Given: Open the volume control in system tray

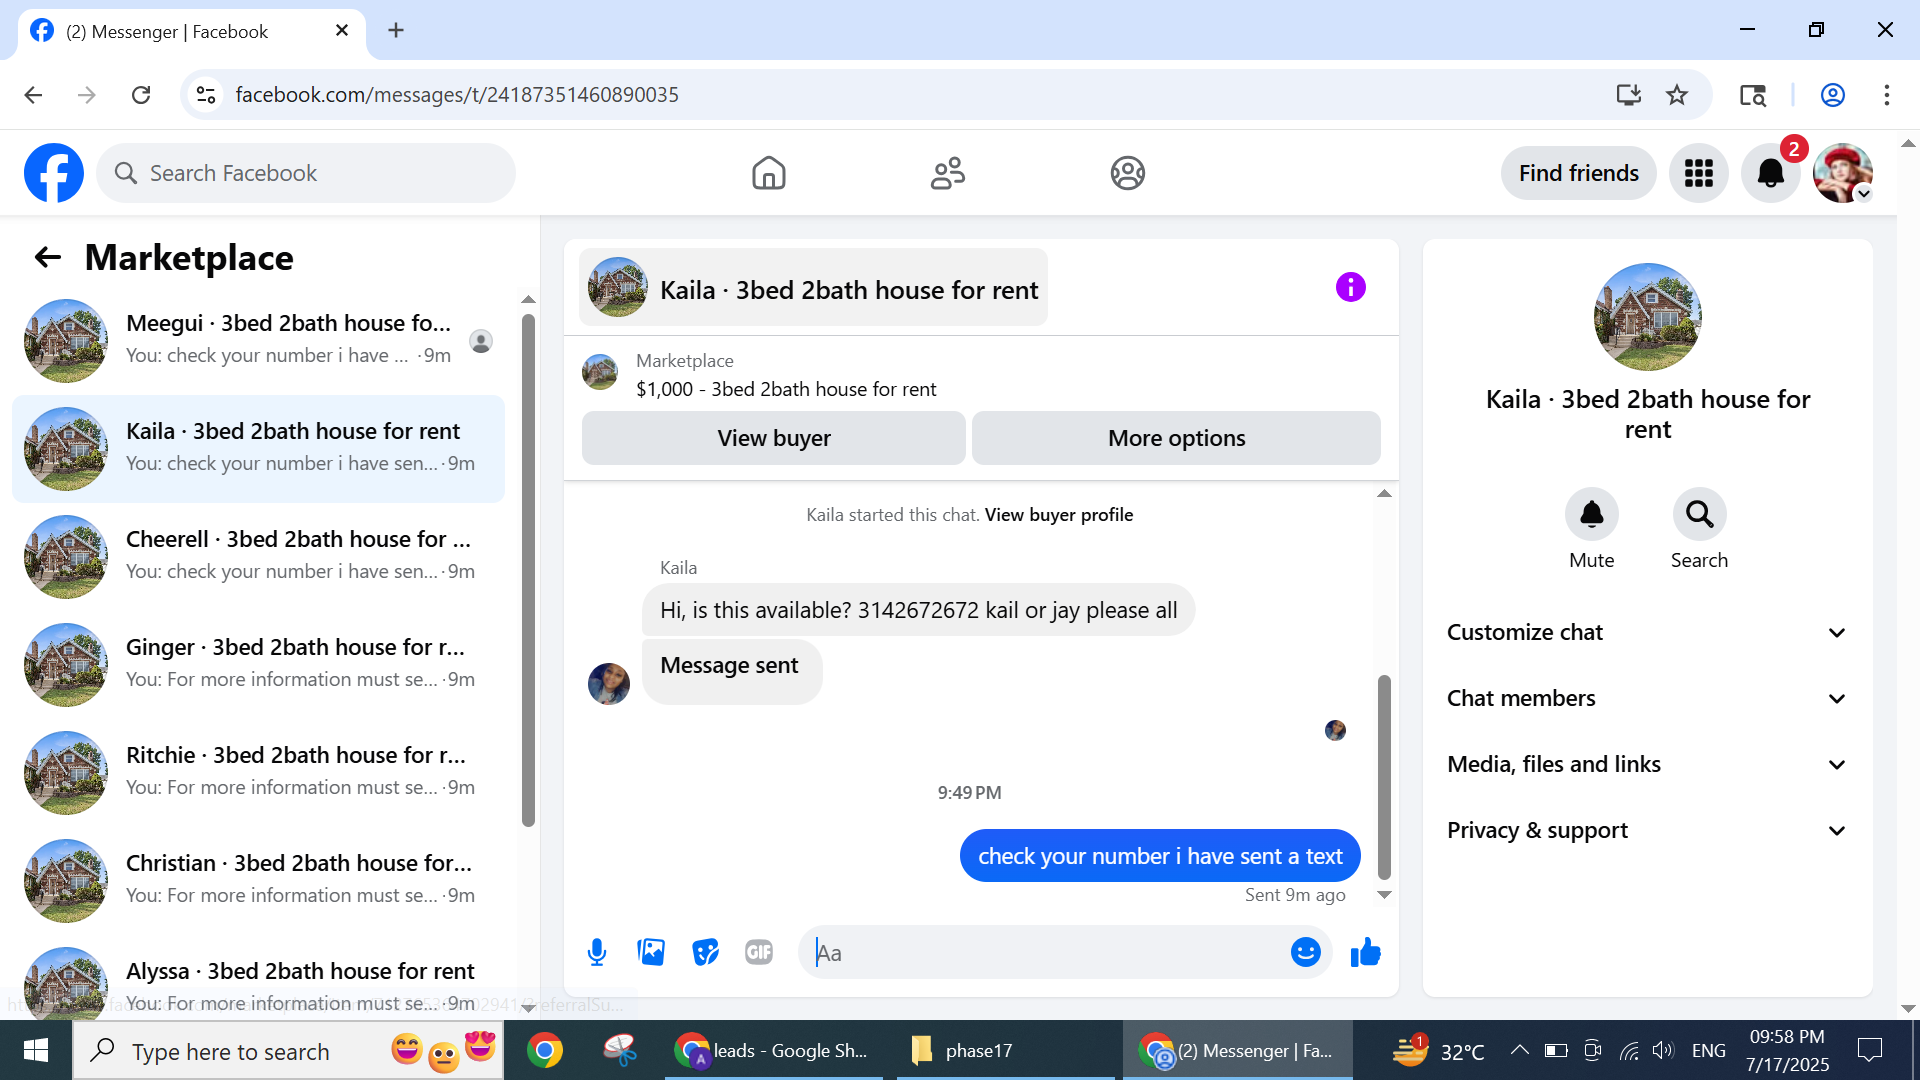Looking at the screenshot, I should pyautogui.click(x=1662, y=1050).
